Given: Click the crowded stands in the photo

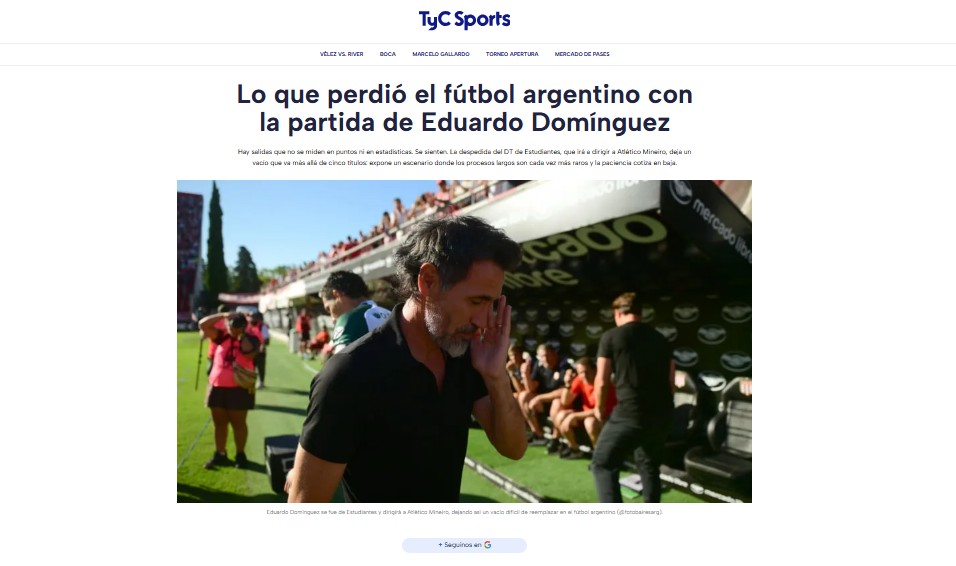Looking at the screenshot, I should [x=378, y=232].
